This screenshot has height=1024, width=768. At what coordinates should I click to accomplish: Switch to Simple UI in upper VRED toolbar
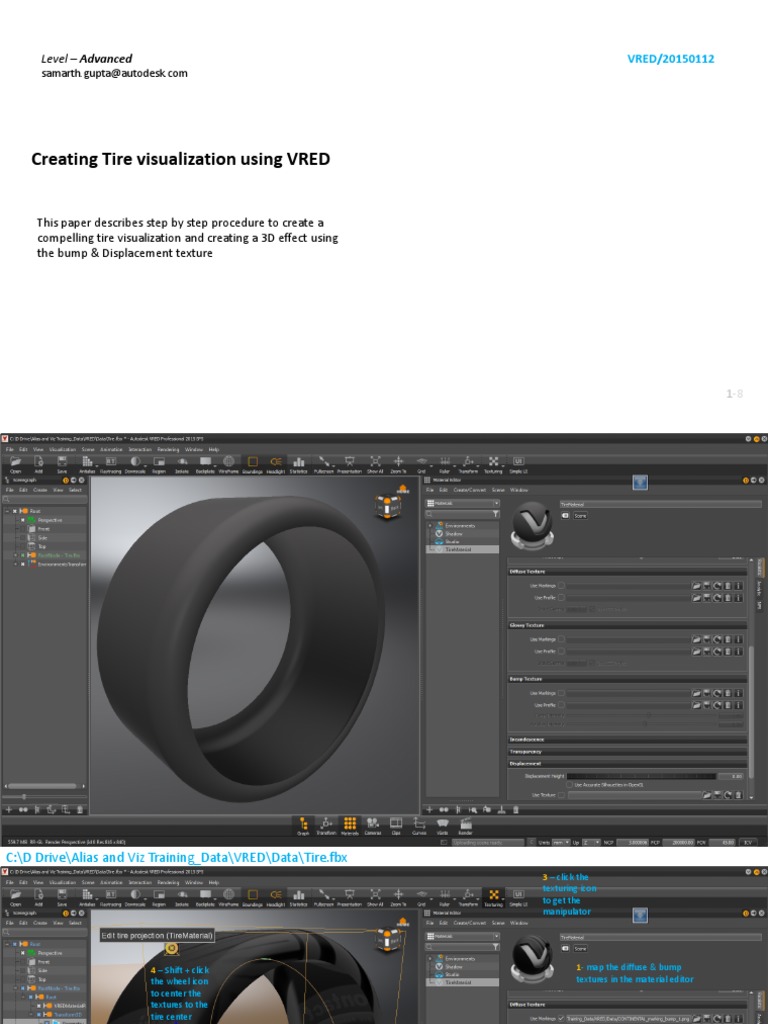[x=519, y=463]
